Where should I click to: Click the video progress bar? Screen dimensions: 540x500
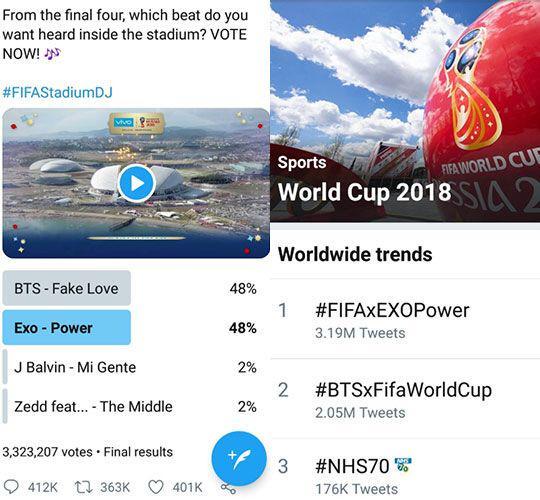click(136, 238)
